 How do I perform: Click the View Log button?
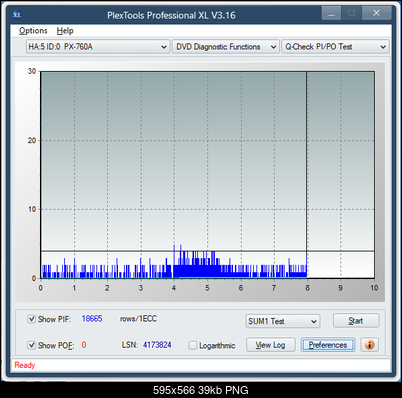point(270,345)
